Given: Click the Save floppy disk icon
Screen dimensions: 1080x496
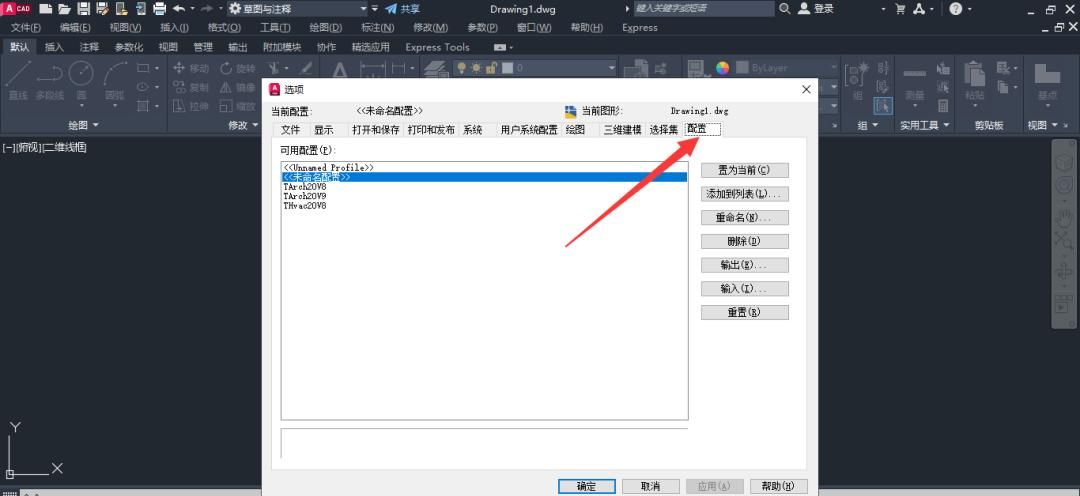Looking at the screenshot, I should (84, 9).
